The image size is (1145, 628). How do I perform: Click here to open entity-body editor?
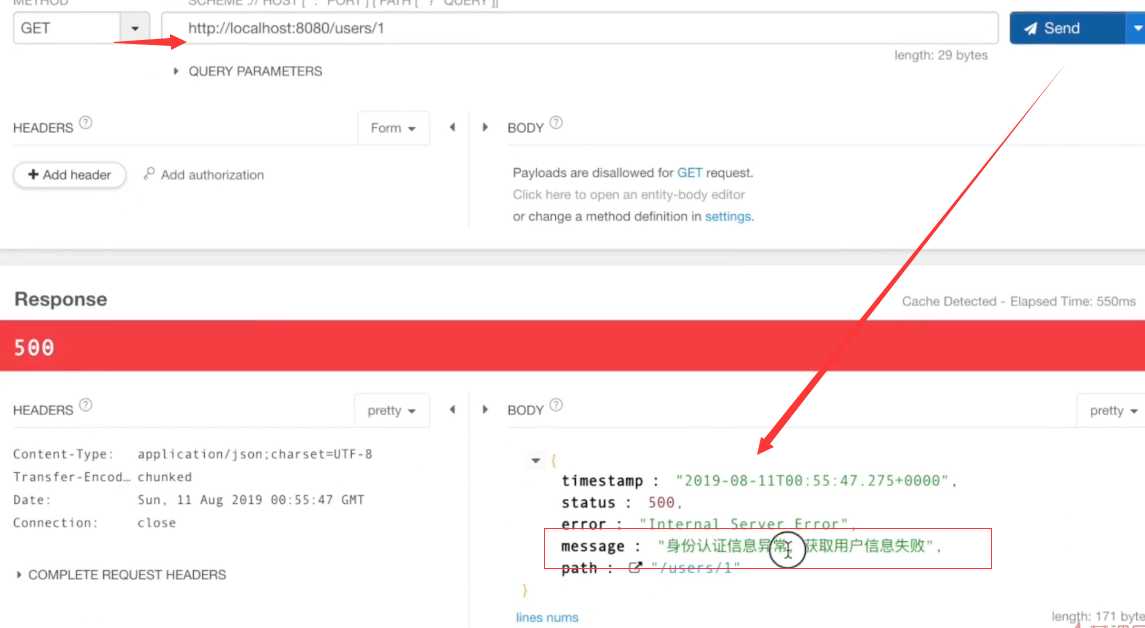pyautogui.click(x=629, y=195)
